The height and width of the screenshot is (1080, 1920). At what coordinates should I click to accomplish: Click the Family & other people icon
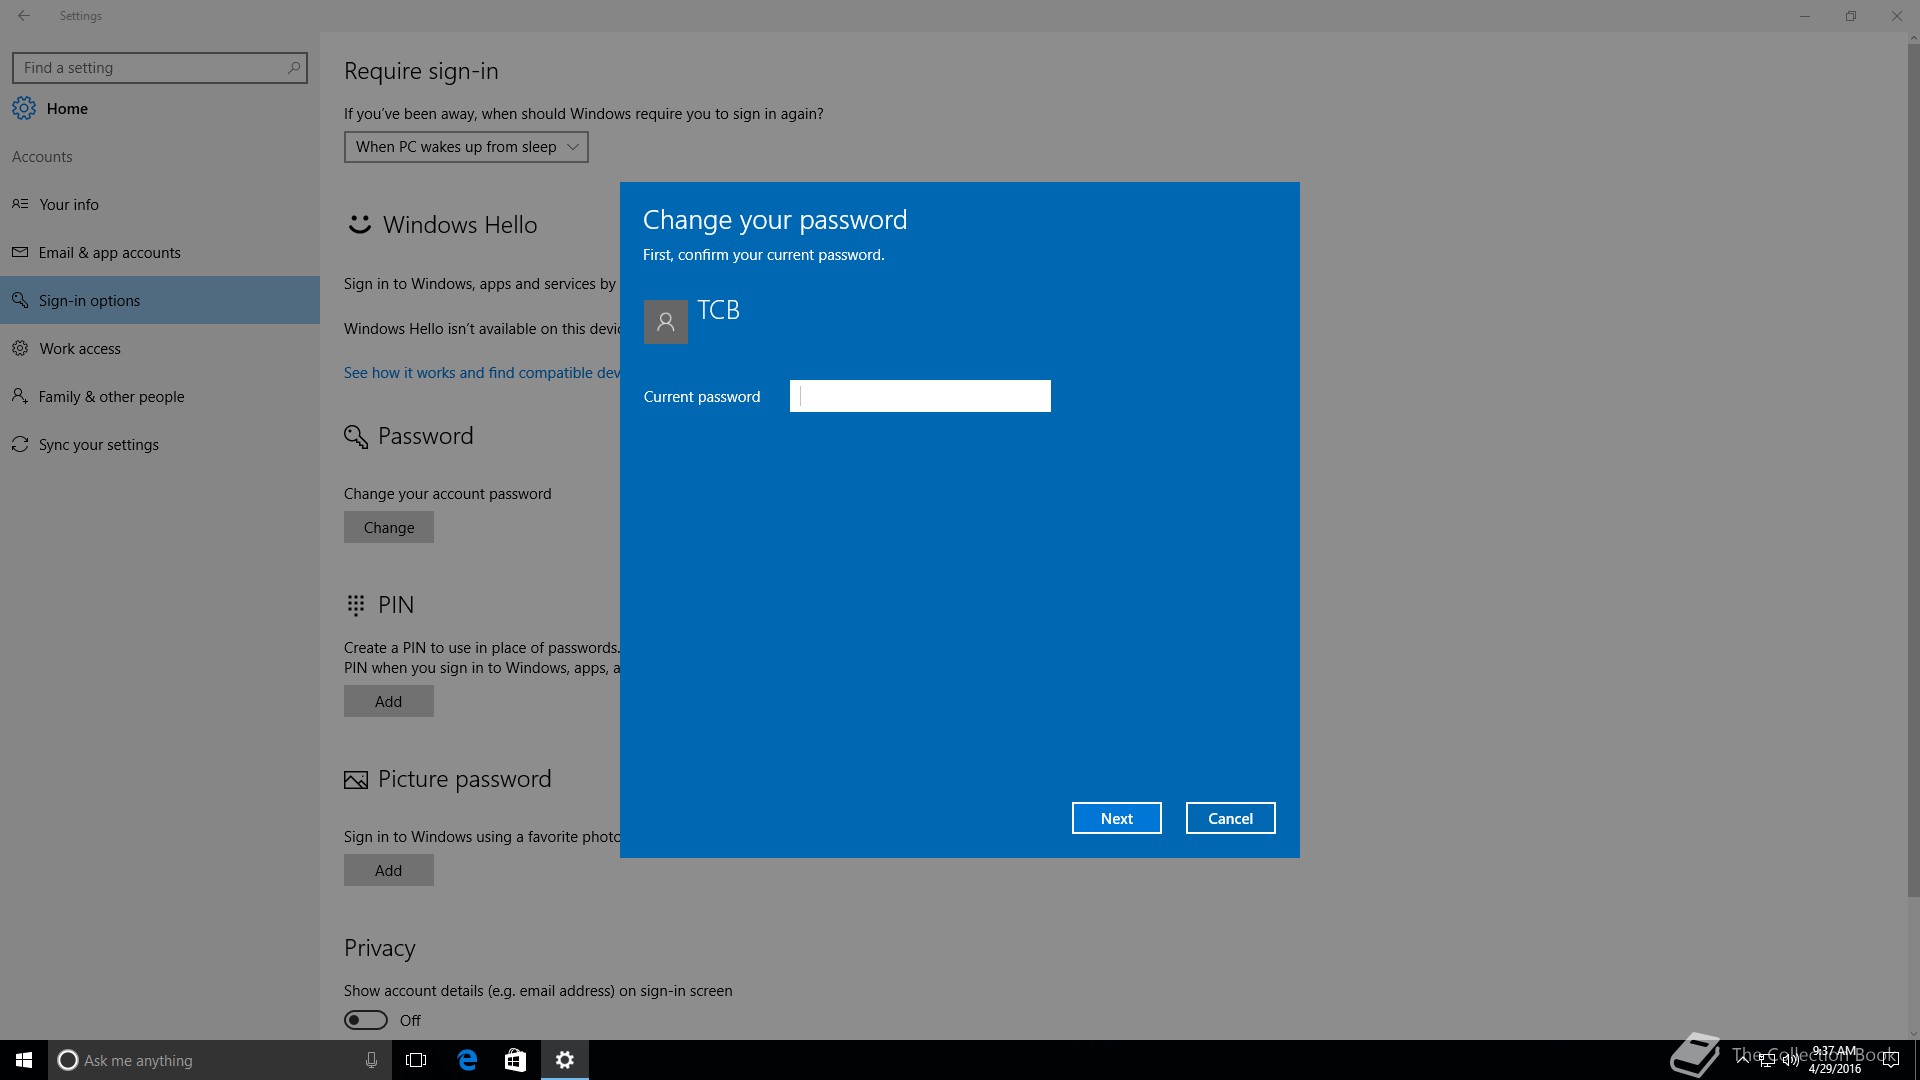tap(20, 396)
